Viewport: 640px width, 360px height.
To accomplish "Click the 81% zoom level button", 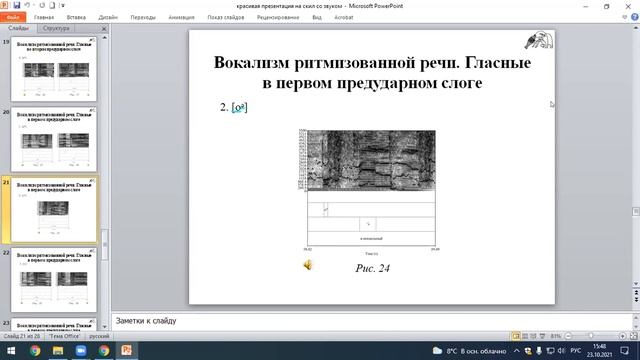I will coord(555,336).
